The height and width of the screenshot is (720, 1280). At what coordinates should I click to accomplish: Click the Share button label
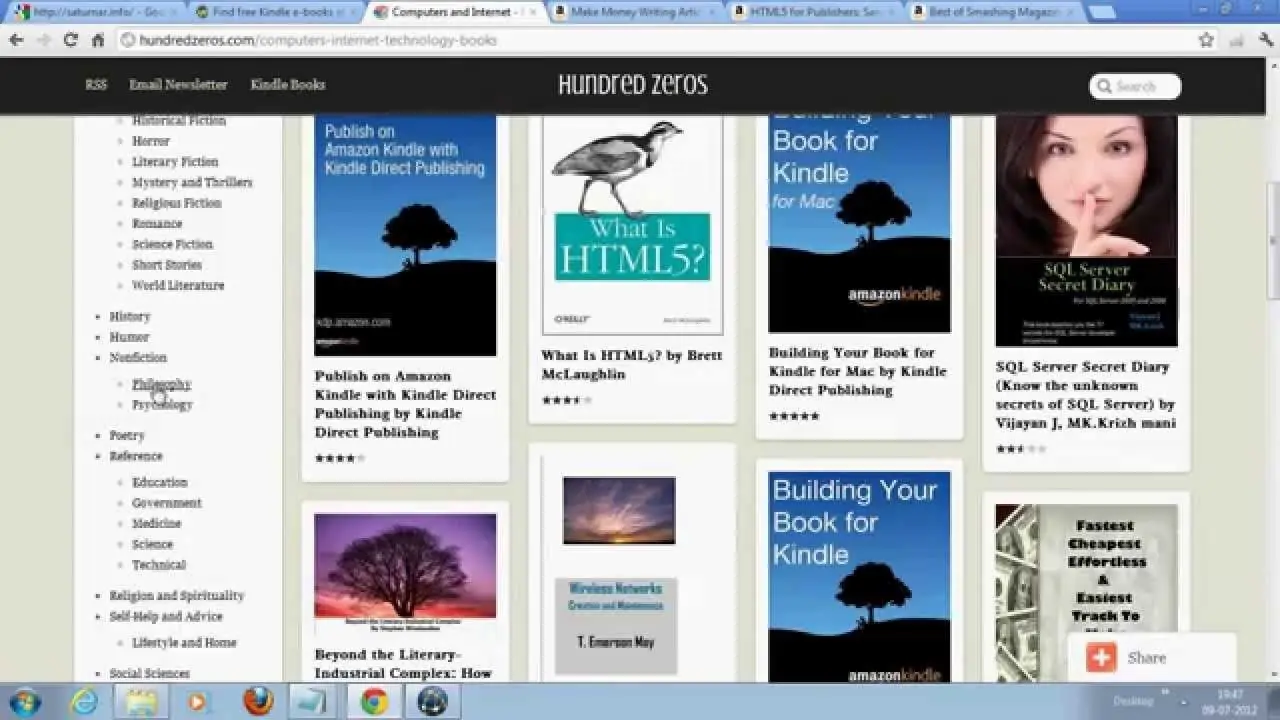1147,658
